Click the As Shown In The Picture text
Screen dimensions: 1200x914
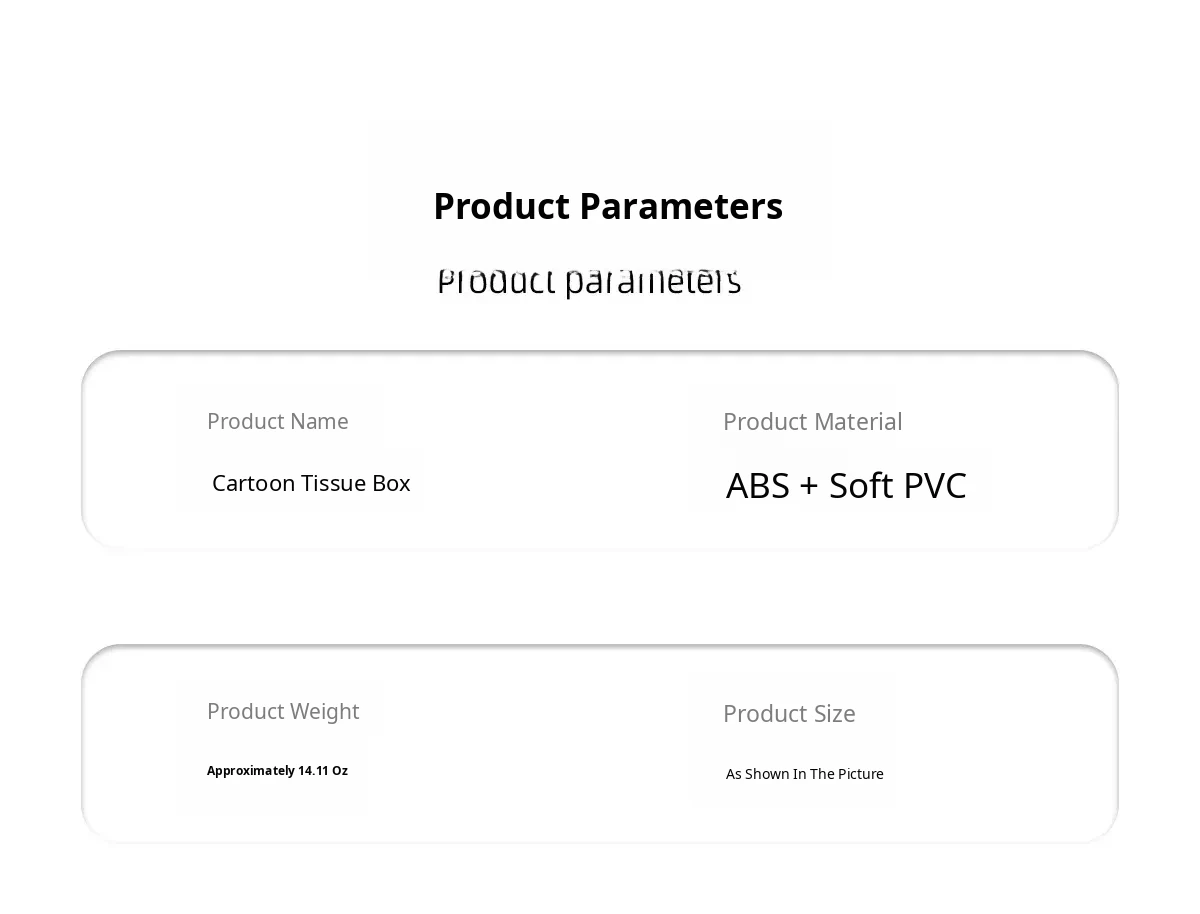[x=804, y=774]
